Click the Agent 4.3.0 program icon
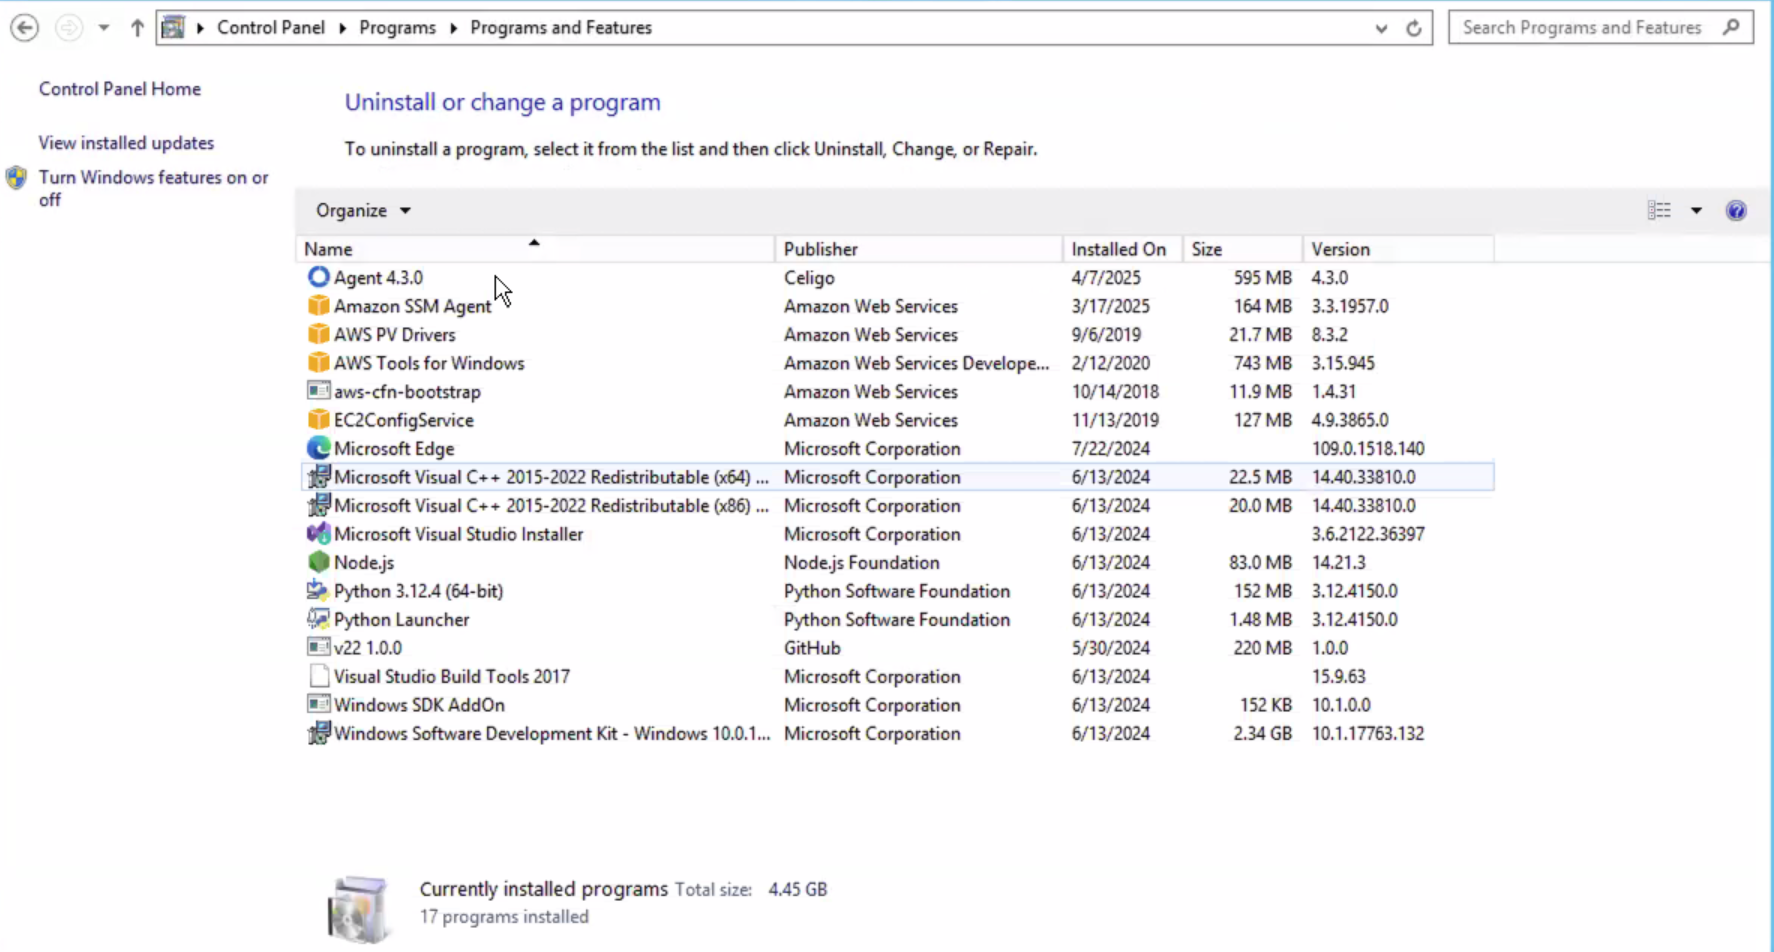Screen dimensions: 1774x952 tap(318, 277)
